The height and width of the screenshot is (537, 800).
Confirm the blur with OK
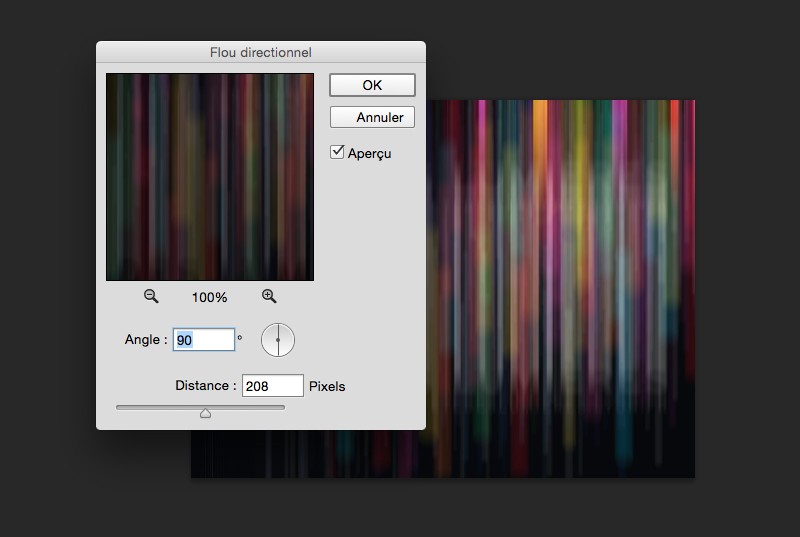372,85
